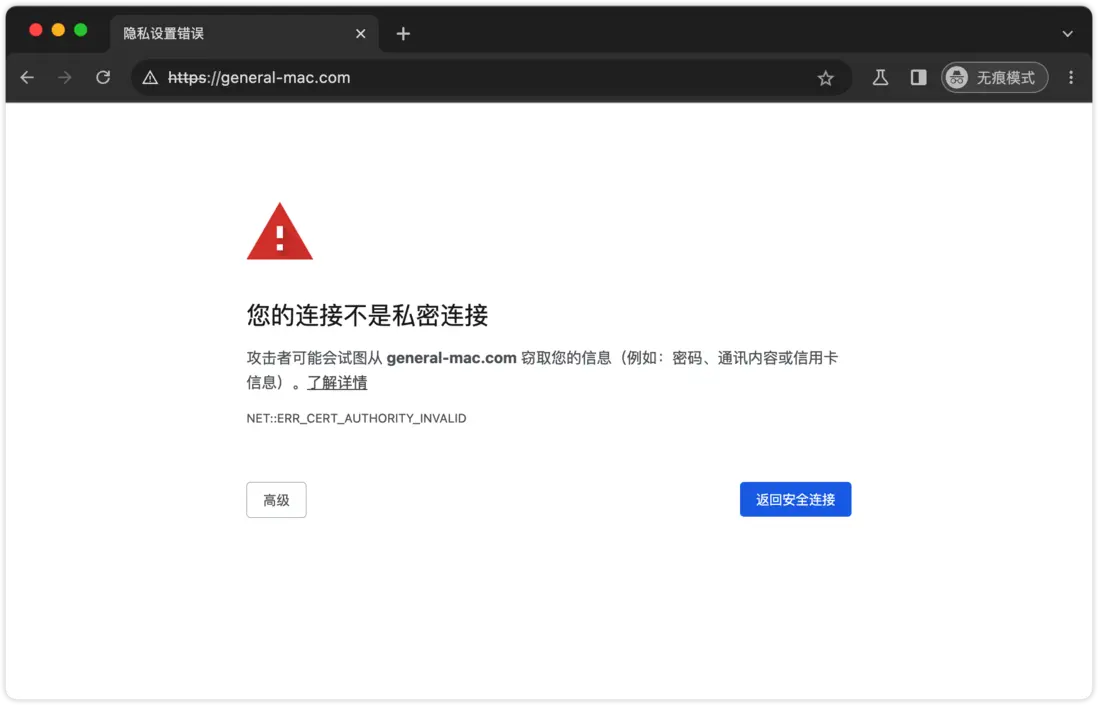Click the NET::ERR_CERT_AUTHORITY_INVALID error code

coord(356,419)
